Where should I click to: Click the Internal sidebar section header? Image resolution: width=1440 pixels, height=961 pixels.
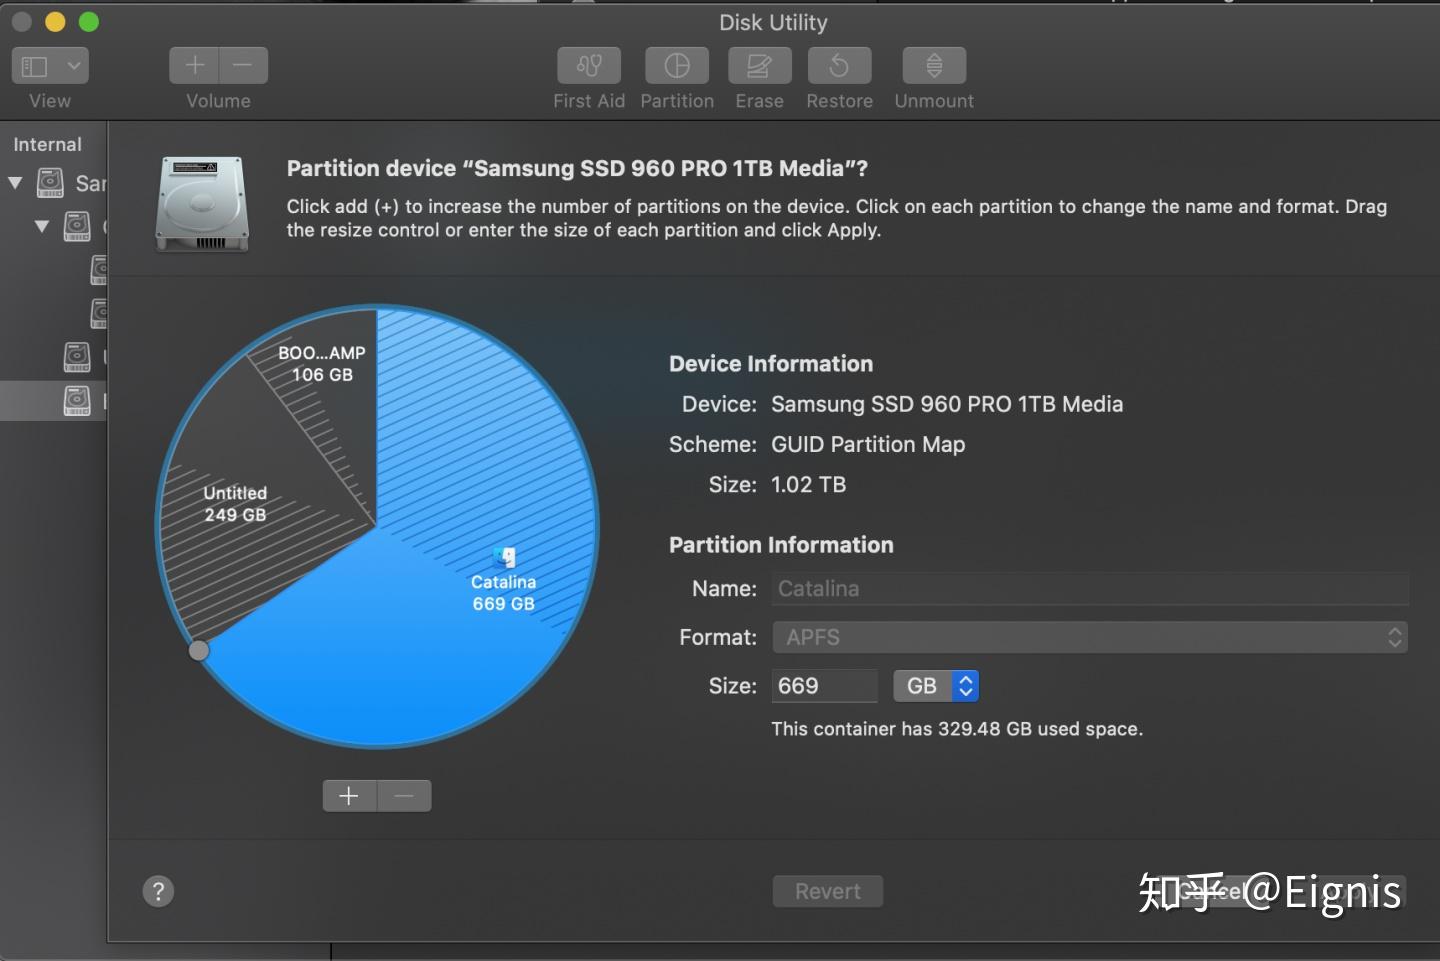[x=47, y=144]
